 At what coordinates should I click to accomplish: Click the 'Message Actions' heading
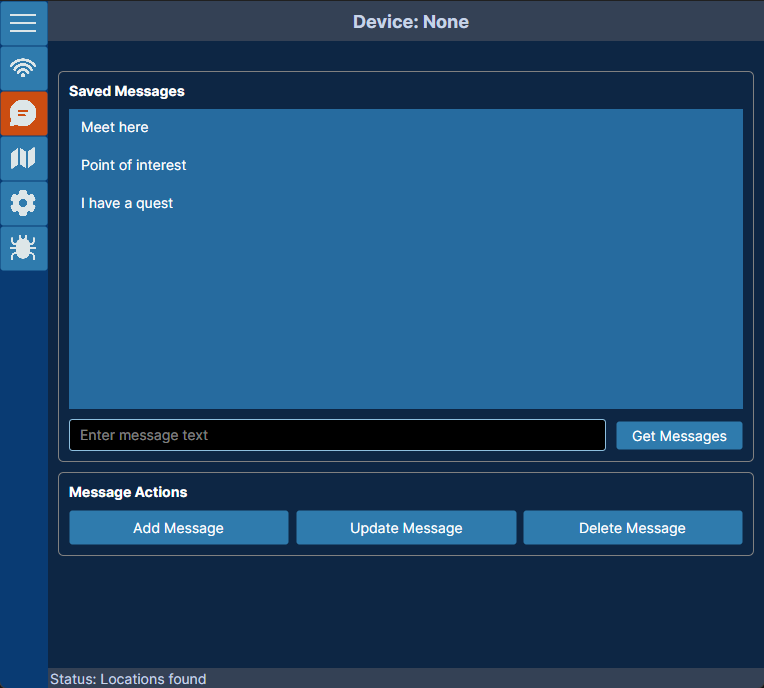click(x=128, y=492)
